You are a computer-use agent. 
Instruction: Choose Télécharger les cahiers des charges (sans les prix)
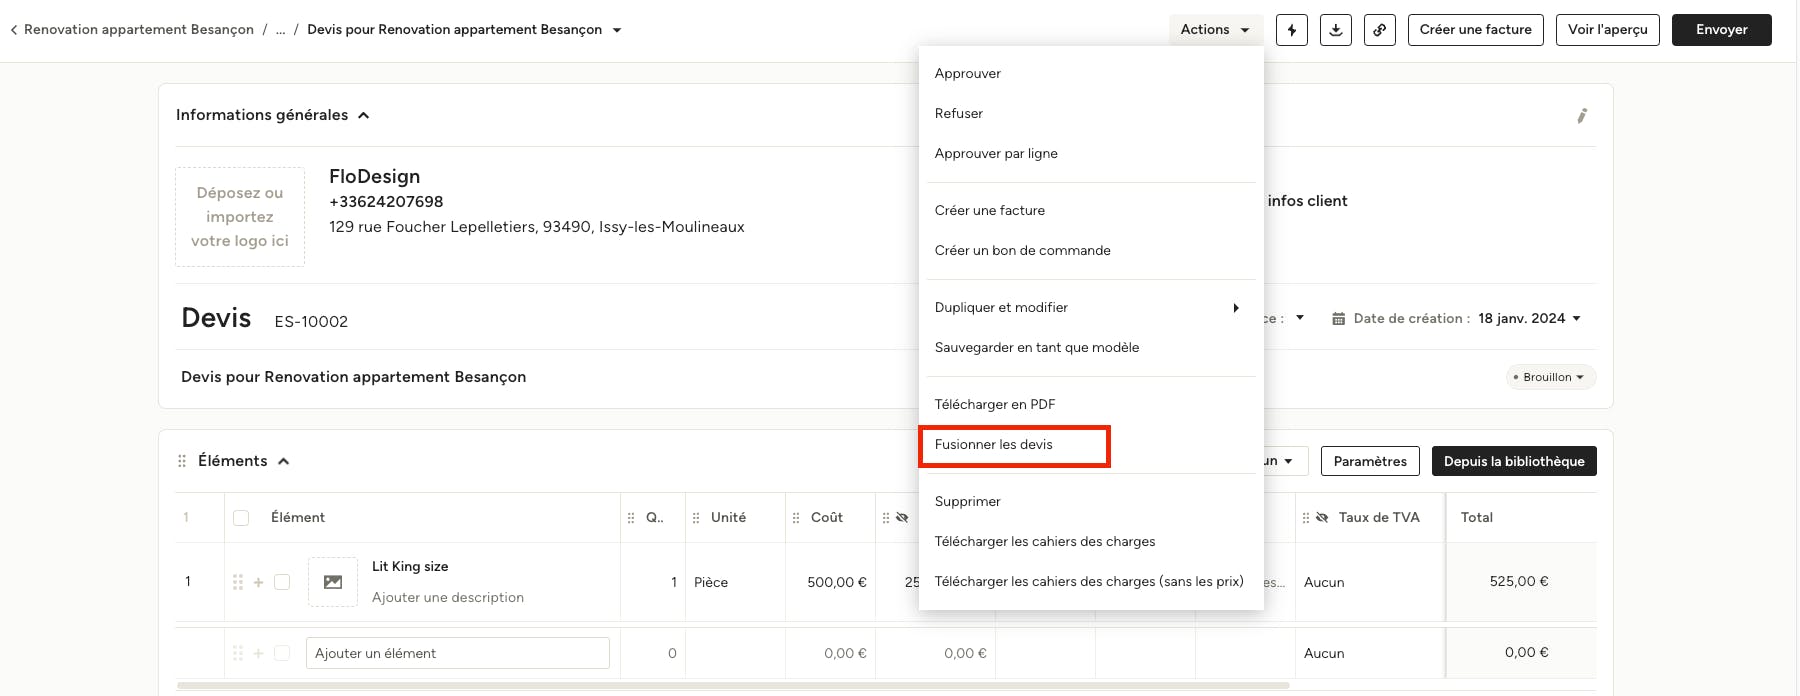(x=1091, y=581)
